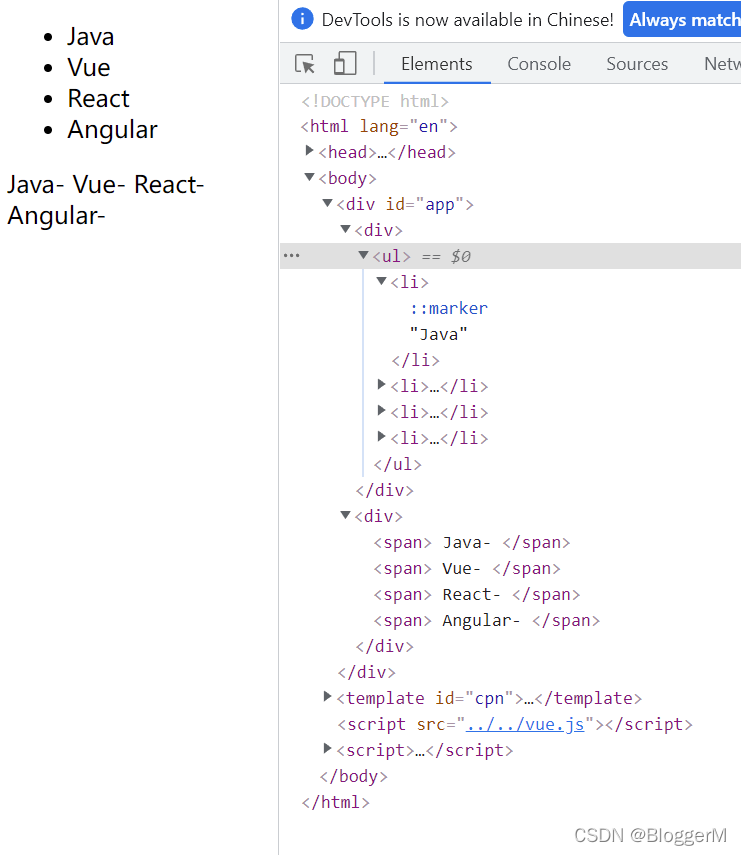This screenshot has height=855, width=741.
Task: Collapse the body element node
Action: [x=309, y=177]
